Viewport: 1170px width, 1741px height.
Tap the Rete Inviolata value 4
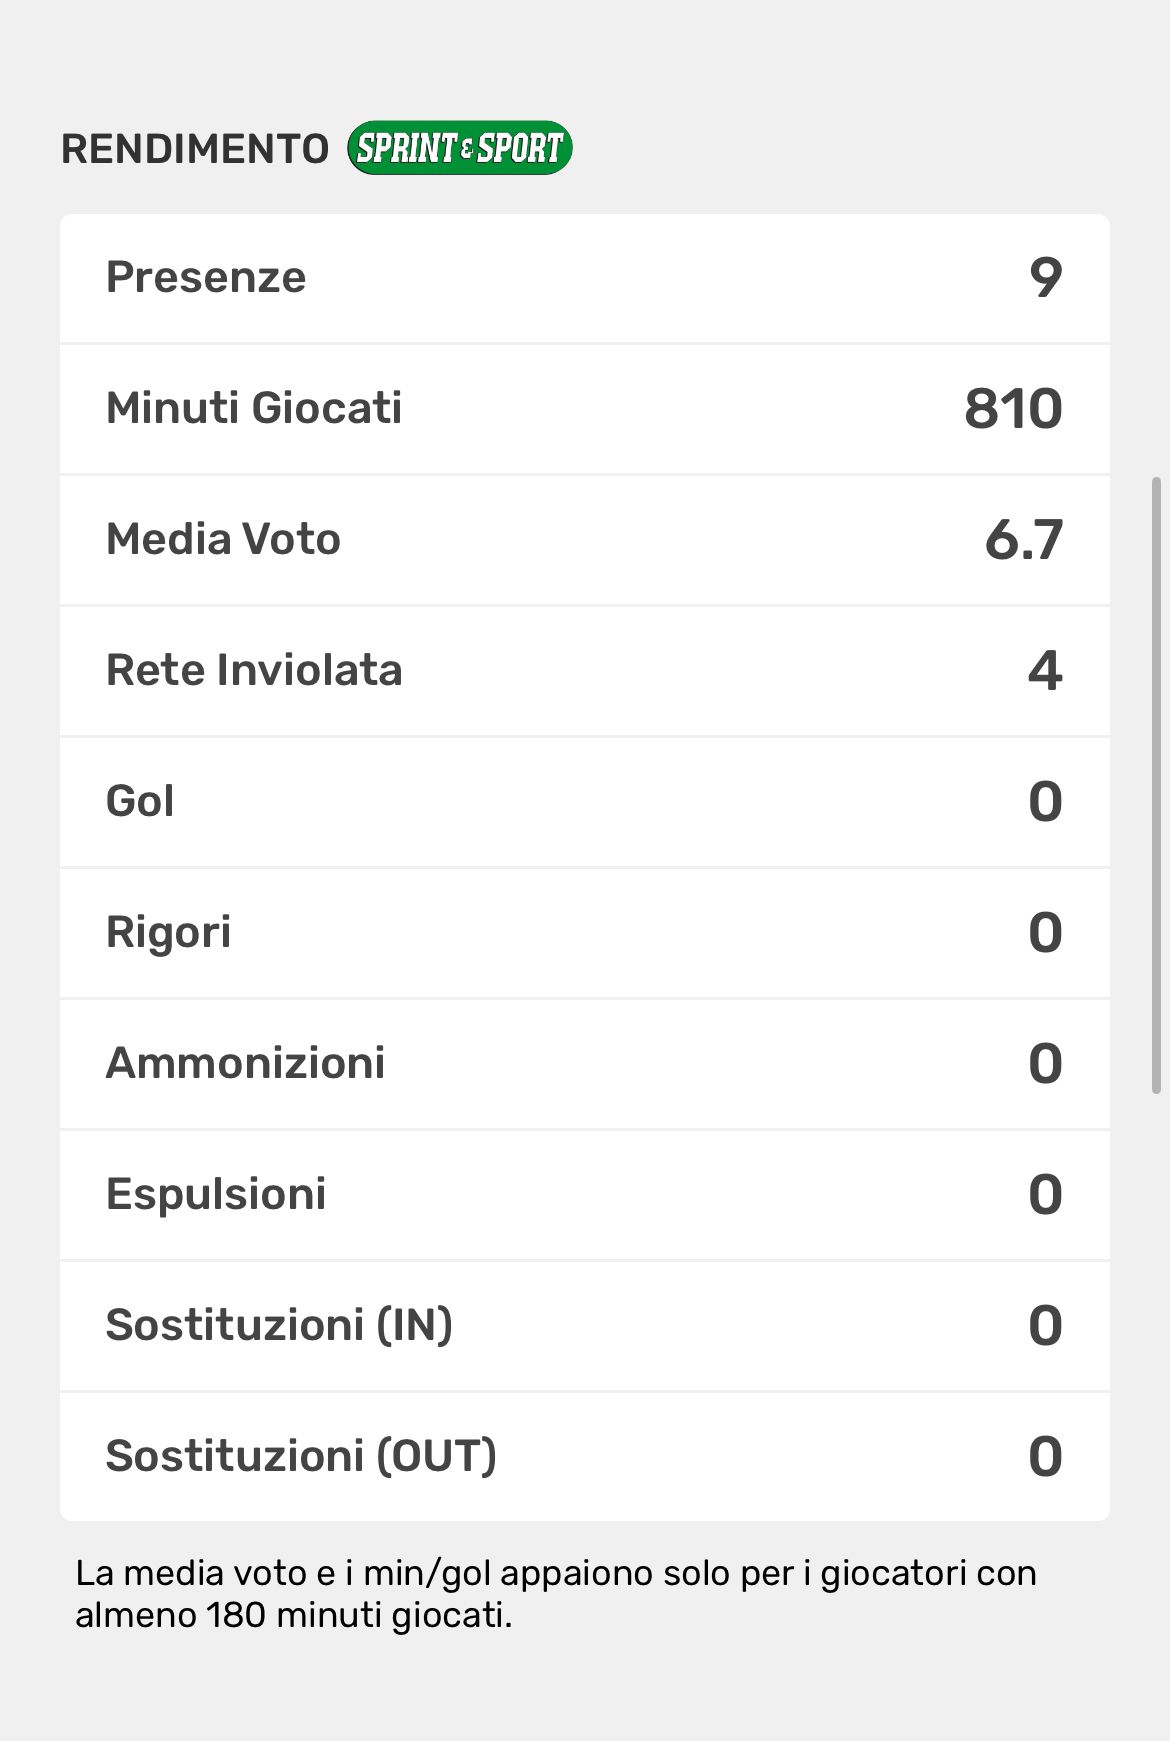tap(1044, 671)
